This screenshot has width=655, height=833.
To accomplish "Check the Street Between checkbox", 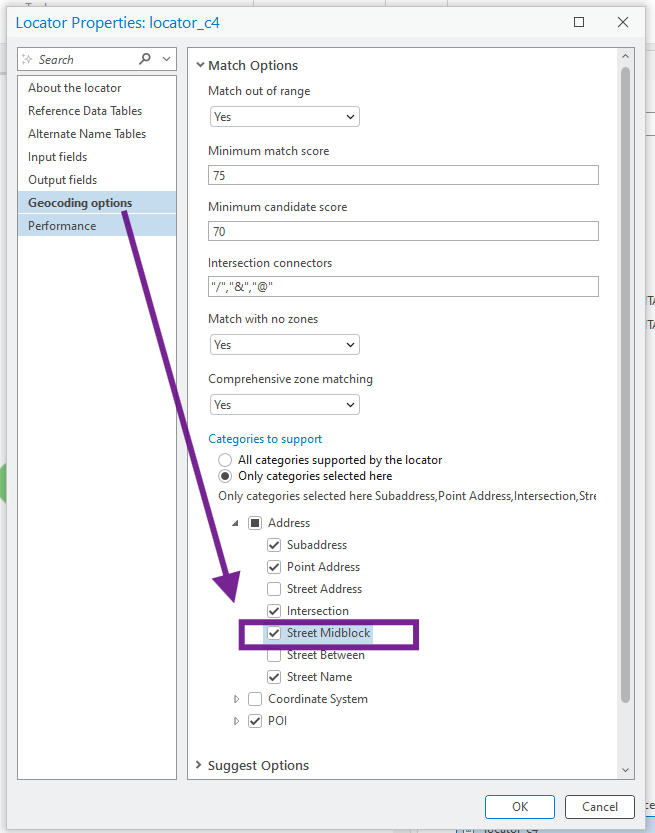I will click(x=274, y=655).
